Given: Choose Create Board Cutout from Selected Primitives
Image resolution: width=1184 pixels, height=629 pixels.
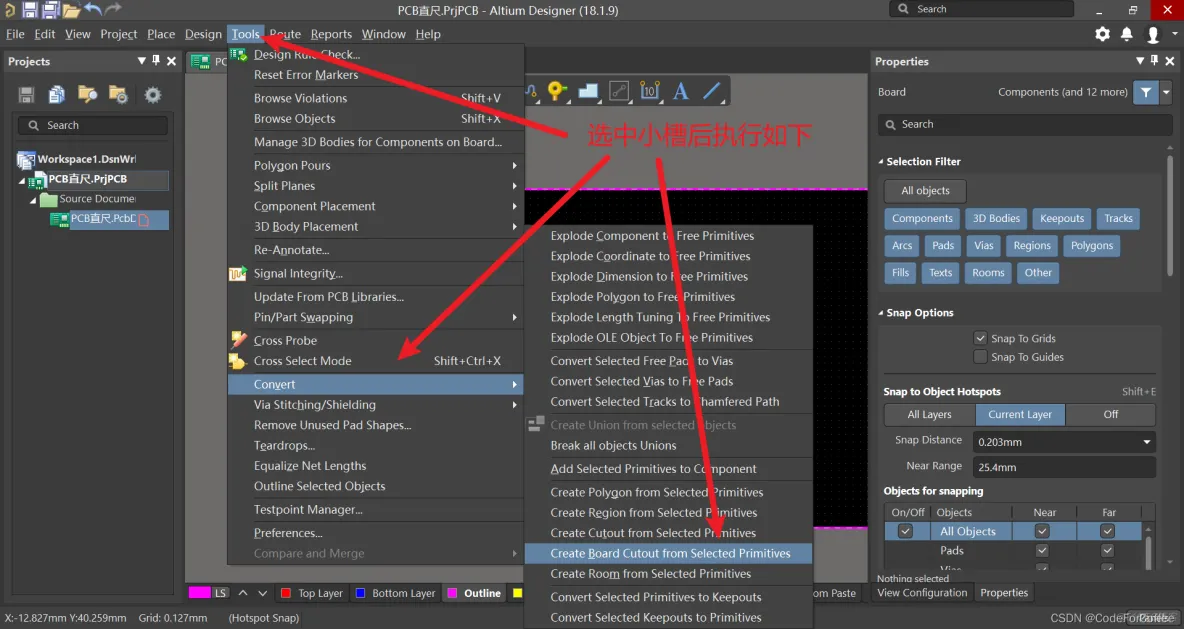Looking at the screenshot, I should coord(670,553).
